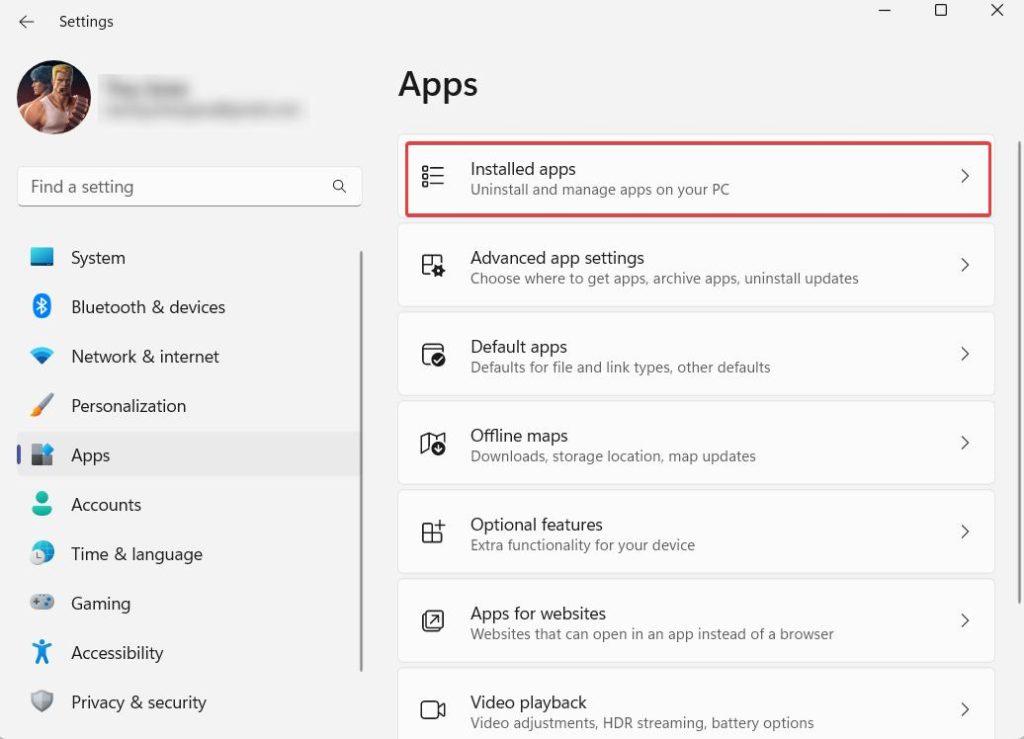Click the chevron next to Default apps
Viewport: 1024px width, 739px height.
coord(965,354)
